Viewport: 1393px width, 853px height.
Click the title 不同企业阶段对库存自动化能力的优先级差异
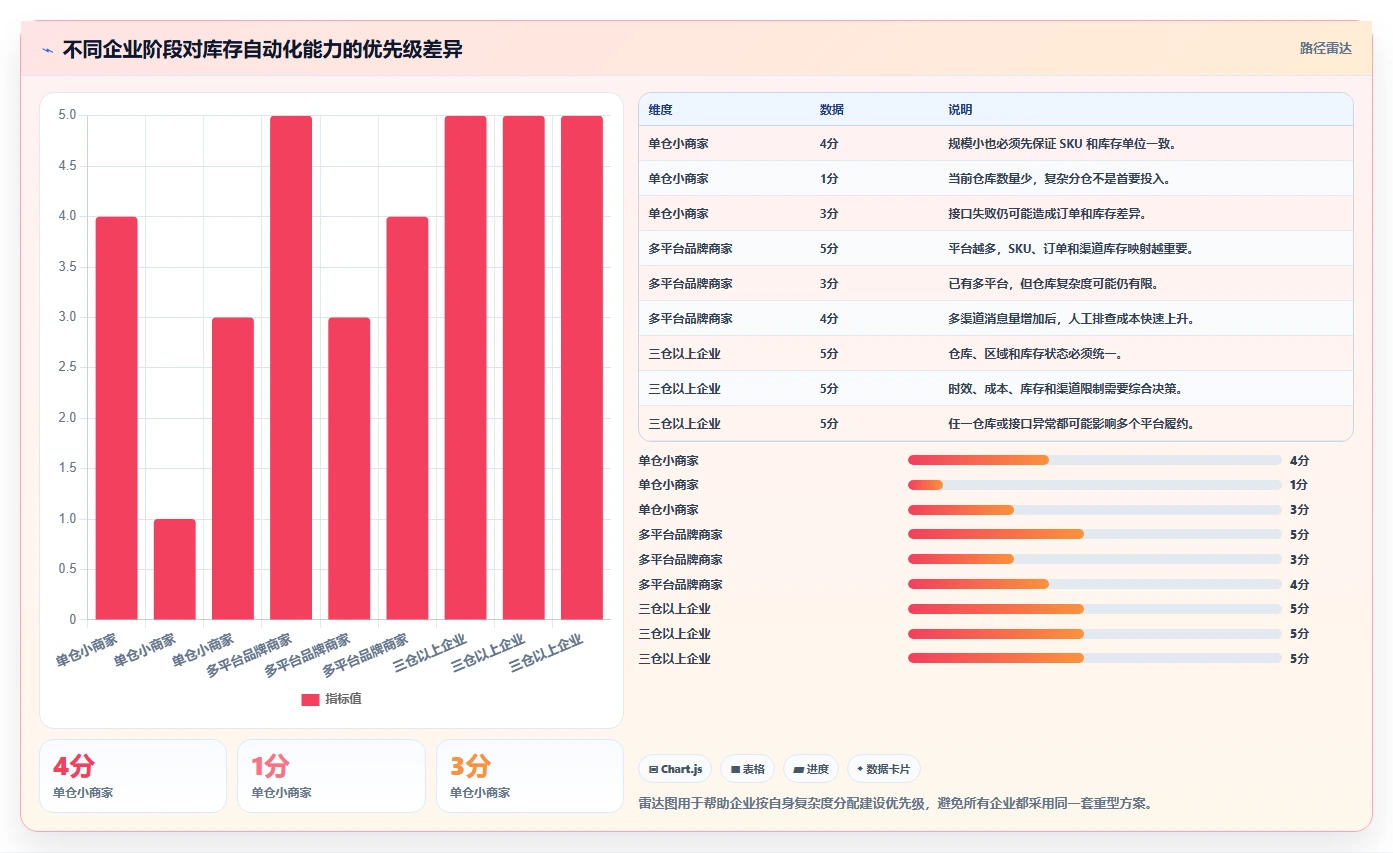[262, 50]
